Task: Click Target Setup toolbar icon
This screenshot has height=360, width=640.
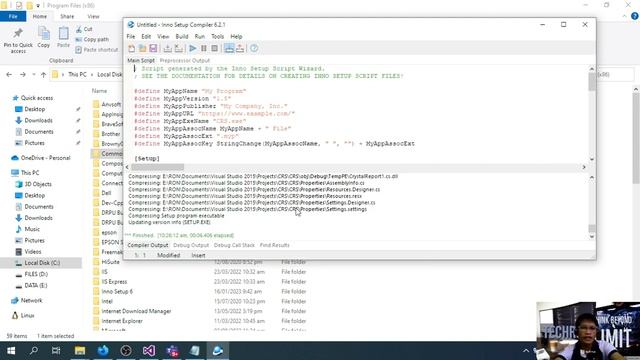Action: [229, 49]
